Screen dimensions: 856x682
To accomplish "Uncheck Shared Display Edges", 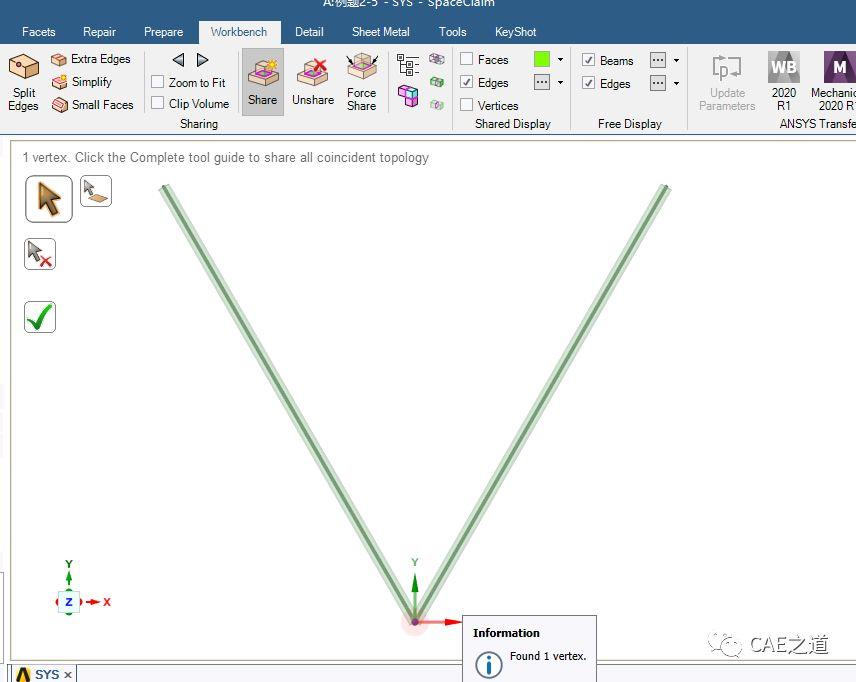I will coord(466,82).
